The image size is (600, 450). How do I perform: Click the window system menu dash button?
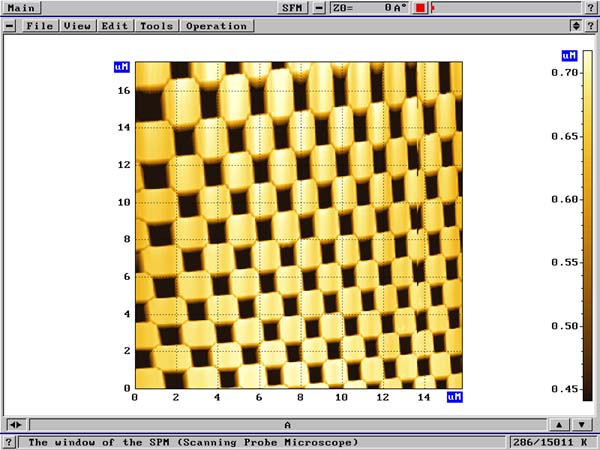pyautogui.click(x=9, y=25)
